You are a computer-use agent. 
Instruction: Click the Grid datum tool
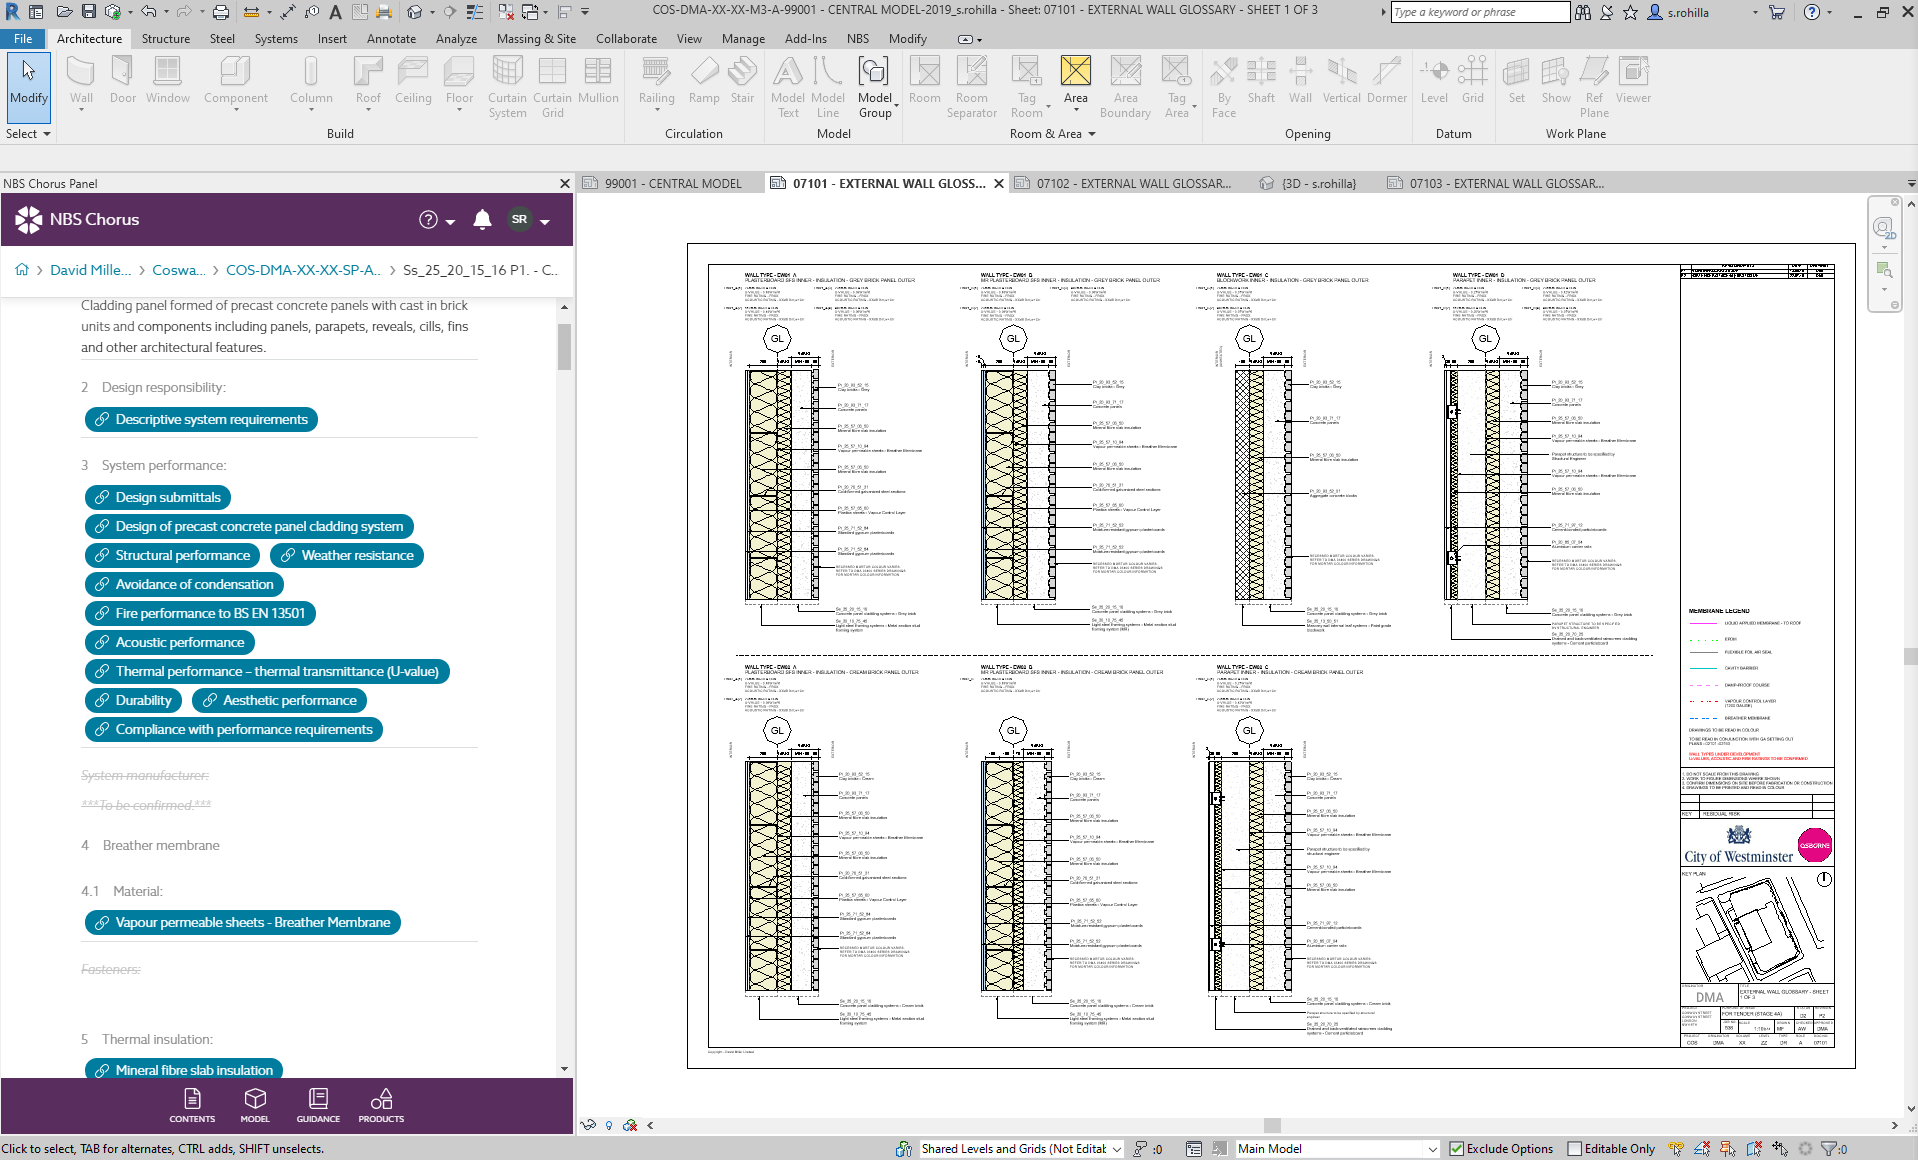click(1473, 80)
